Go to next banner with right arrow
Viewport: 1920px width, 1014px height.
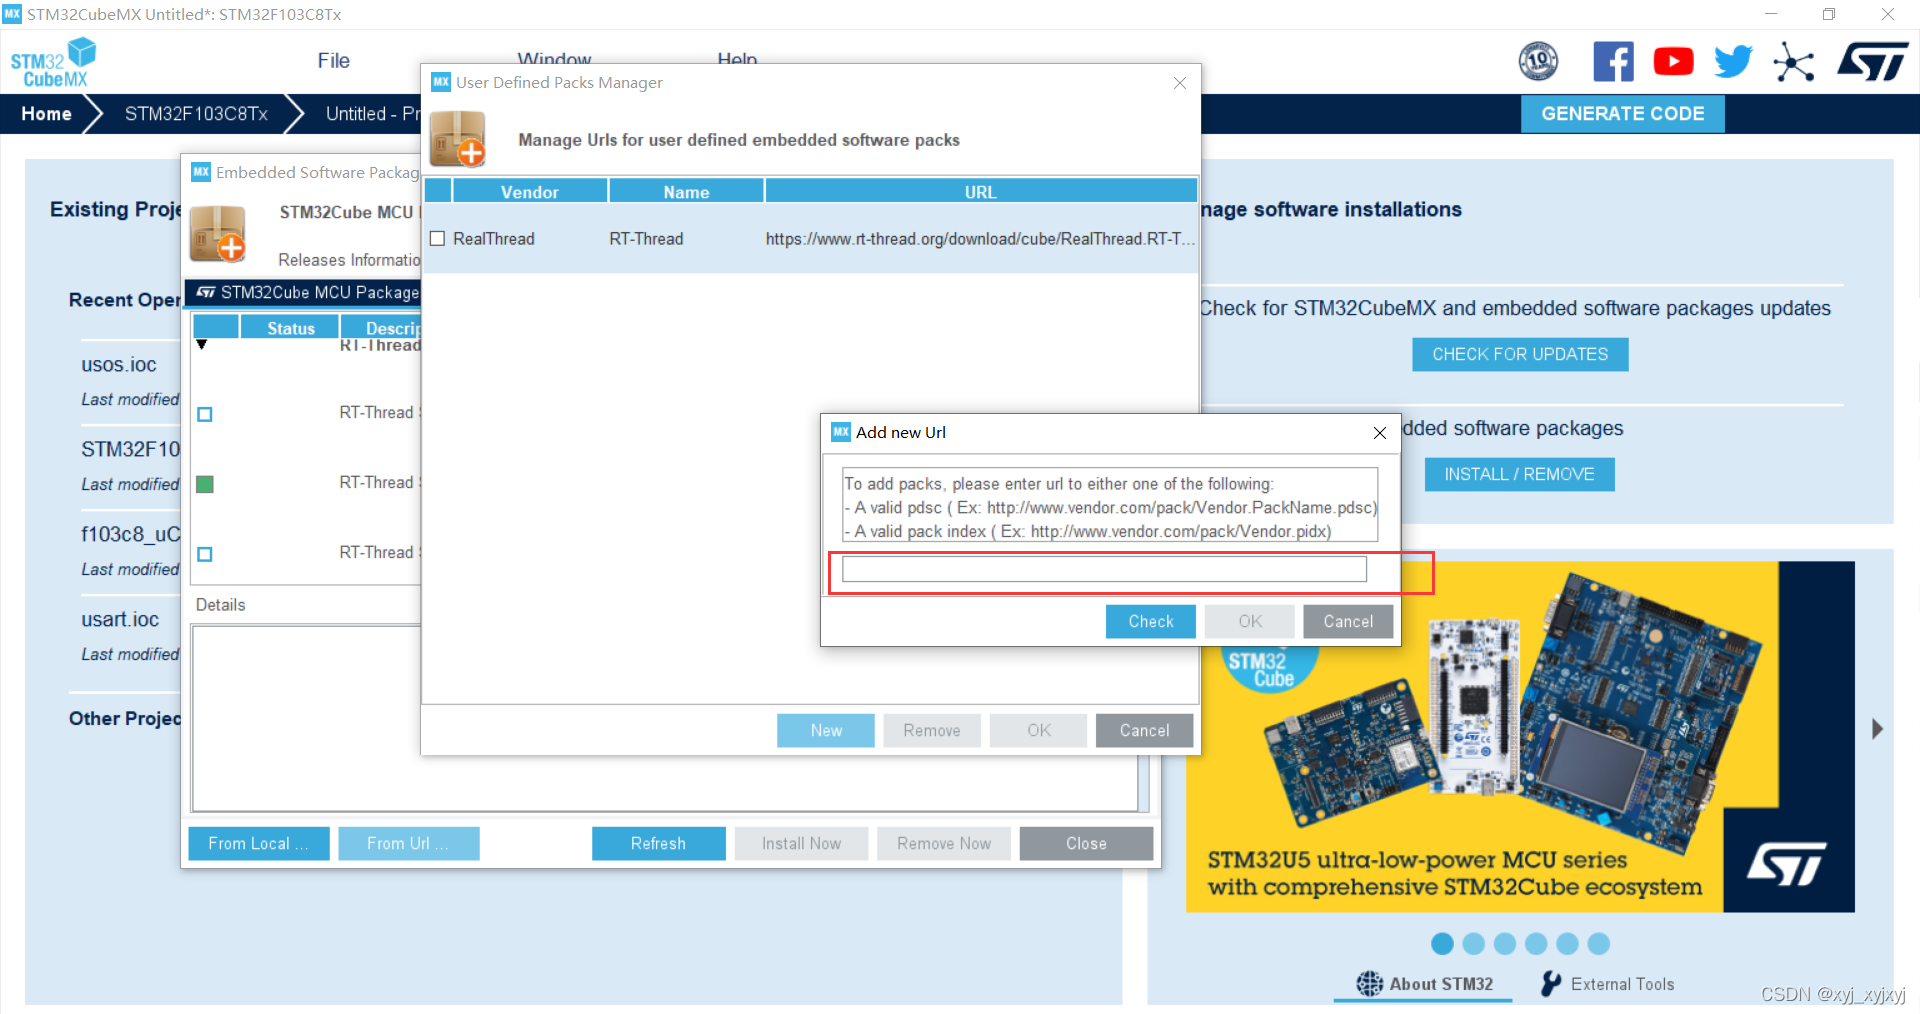(x=1877, y=729)
